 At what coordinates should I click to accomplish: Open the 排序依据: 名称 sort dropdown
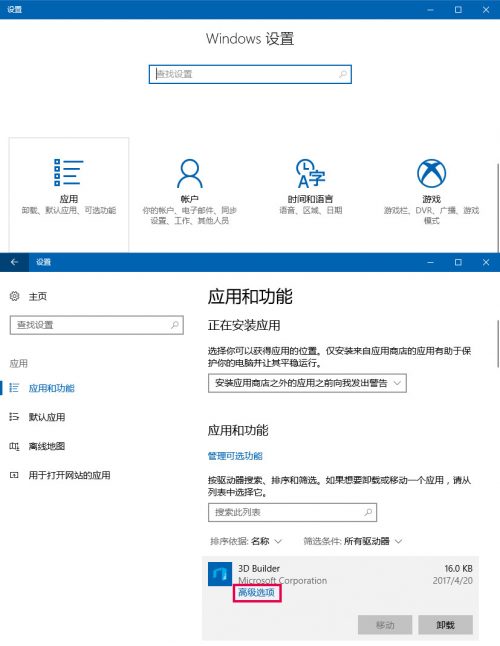click(x=246, y=541)
